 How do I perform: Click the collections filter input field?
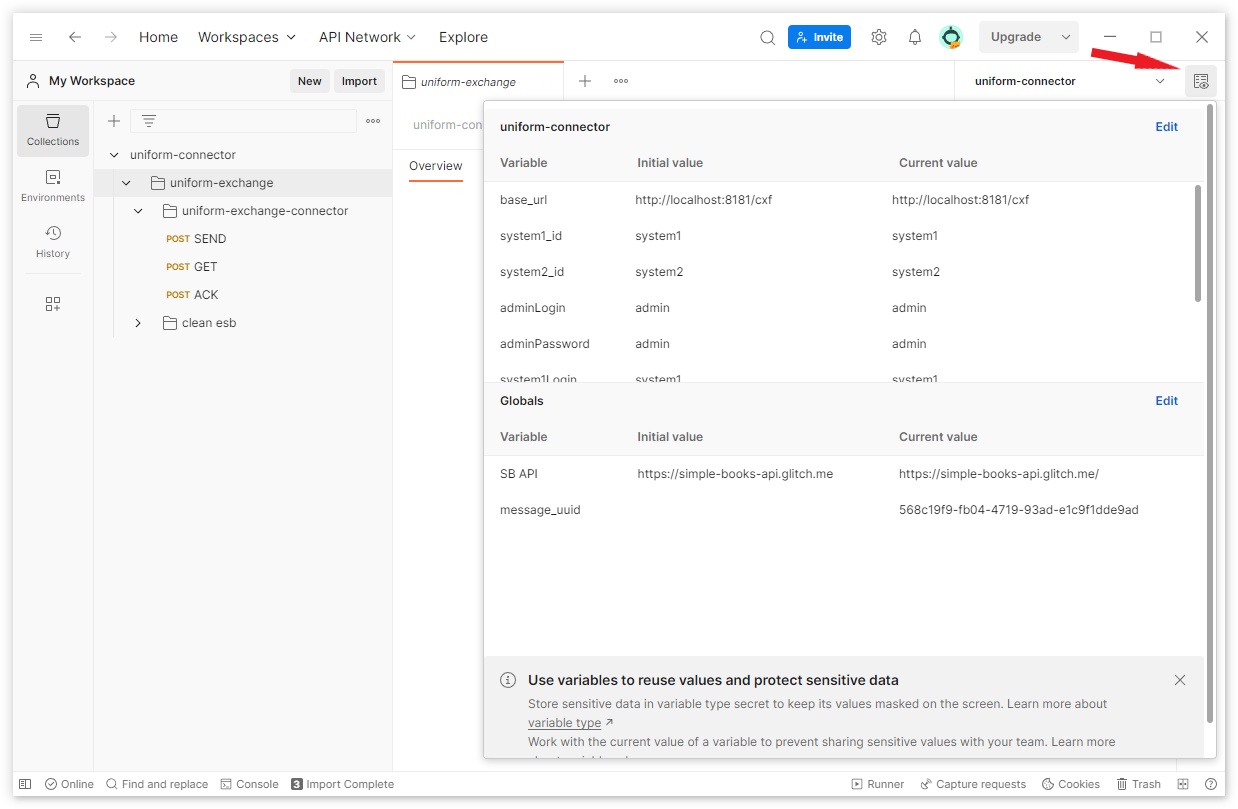tap(258, 121)
